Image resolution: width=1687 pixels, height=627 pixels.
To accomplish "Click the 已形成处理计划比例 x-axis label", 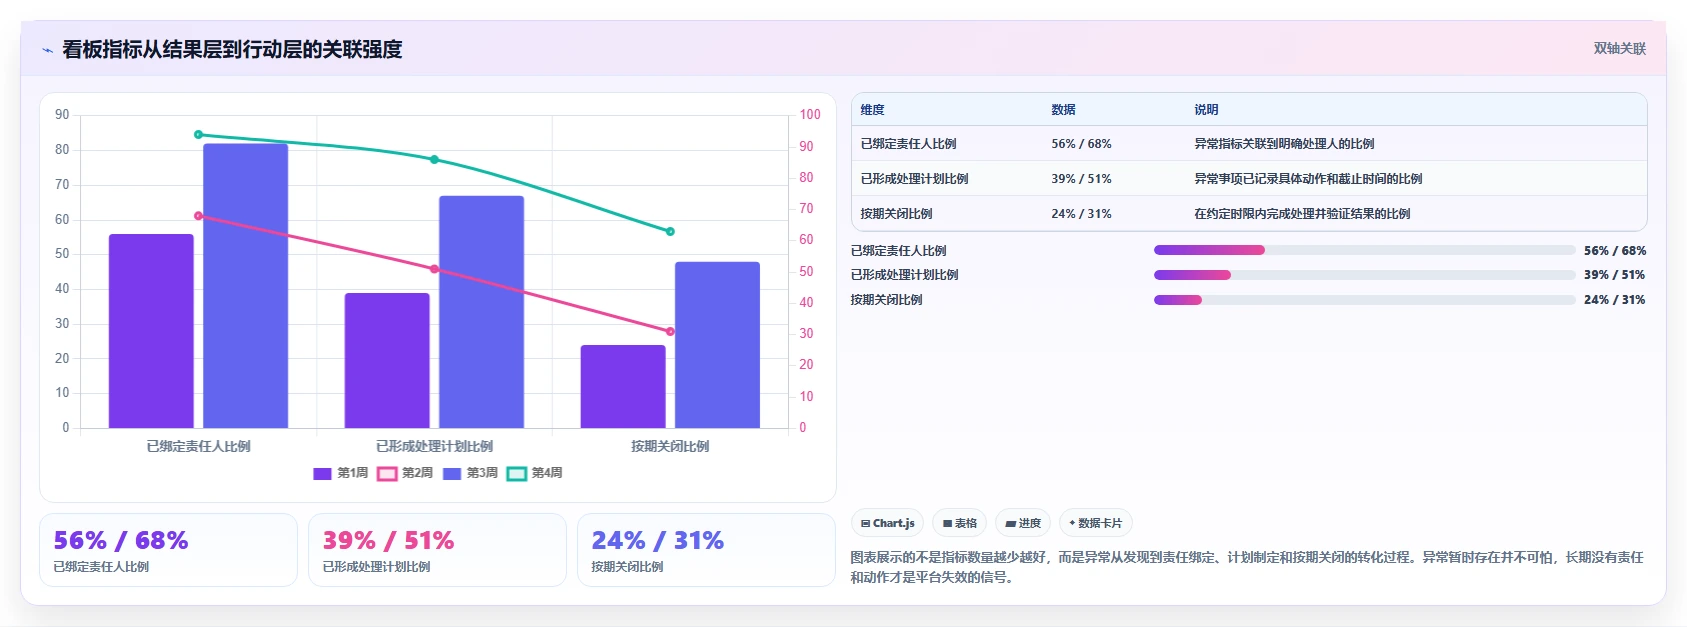I will coord(434,446).
